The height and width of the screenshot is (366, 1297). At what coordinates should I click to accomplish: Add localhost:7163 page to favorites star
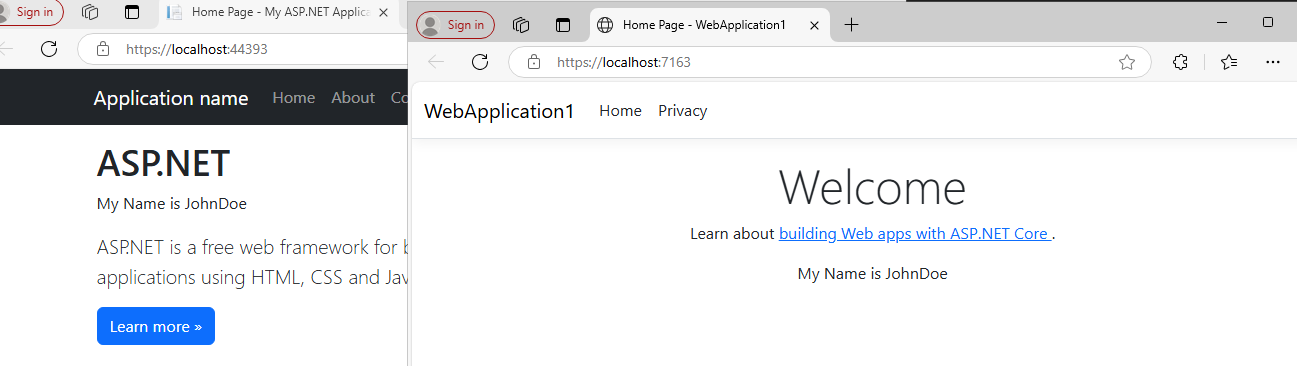click(1127, 62)
